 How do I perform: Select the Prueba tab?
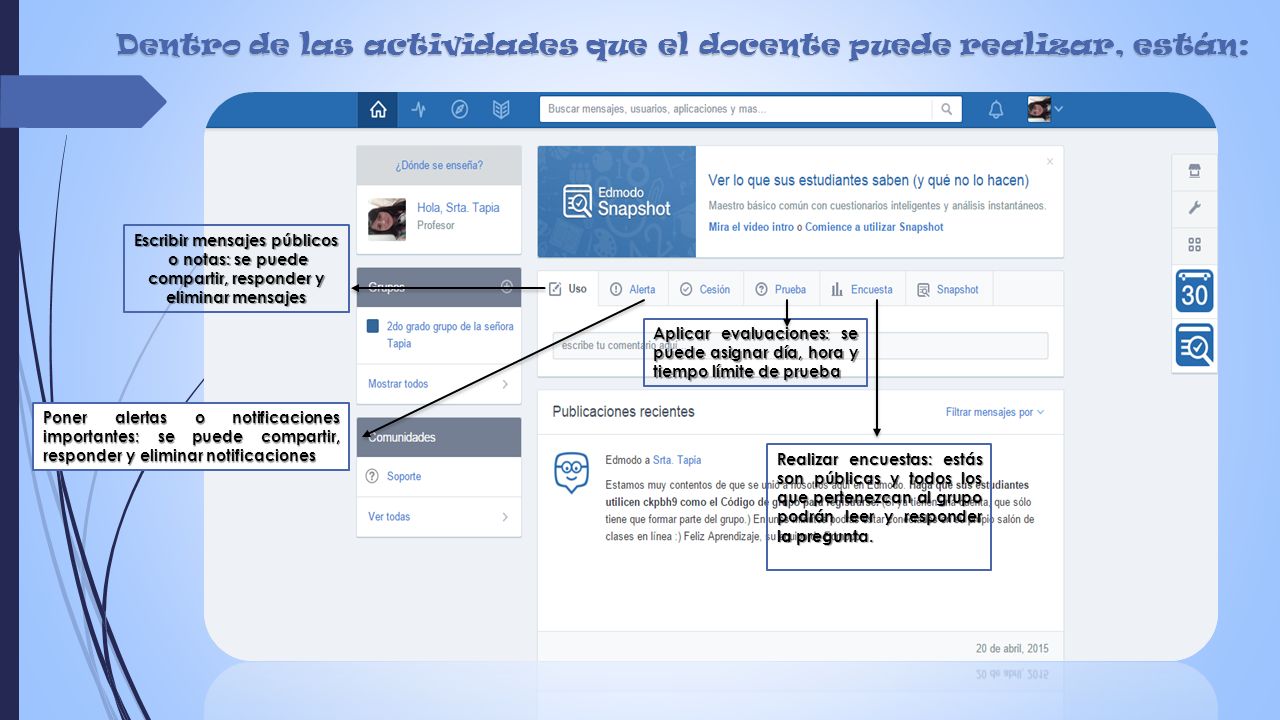point(781,289)
